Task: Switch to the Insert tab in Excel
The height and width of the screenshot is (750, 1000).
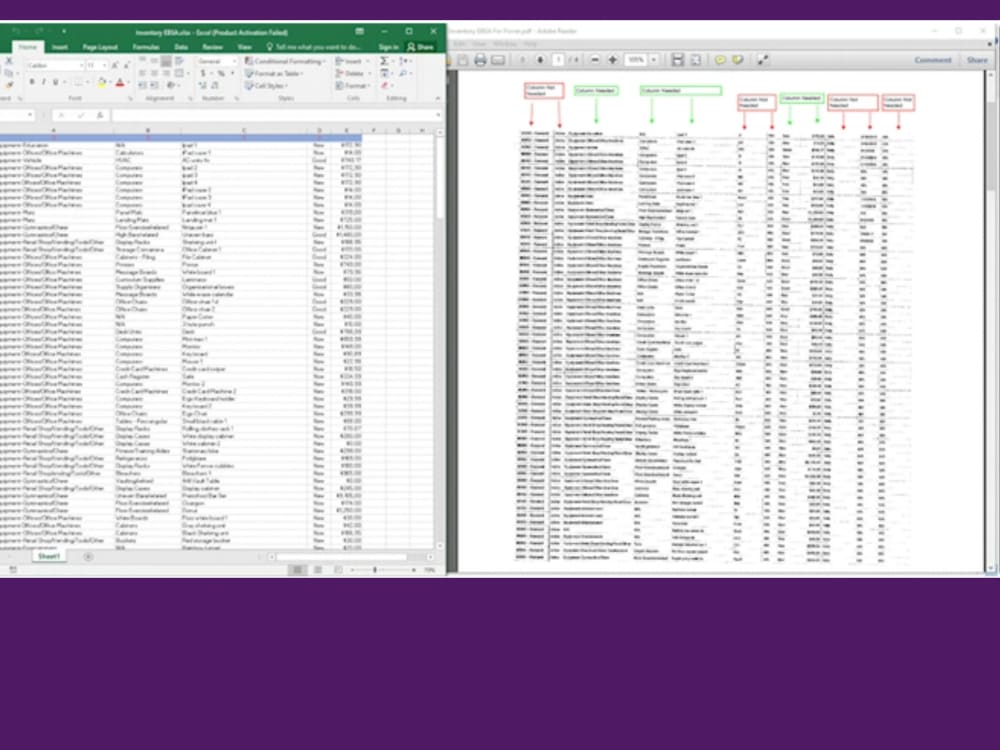Action: (60, 47)
